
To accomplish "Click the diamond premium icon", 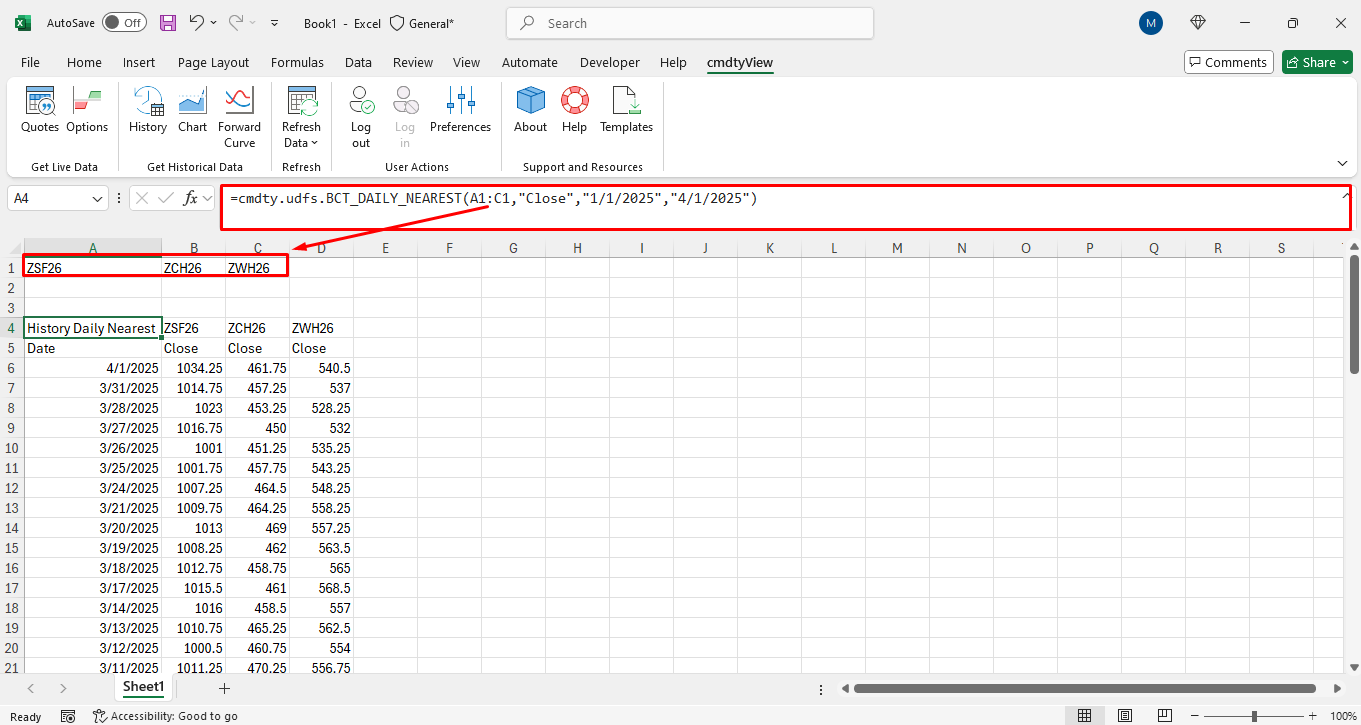I will [x=1198, y=23].
